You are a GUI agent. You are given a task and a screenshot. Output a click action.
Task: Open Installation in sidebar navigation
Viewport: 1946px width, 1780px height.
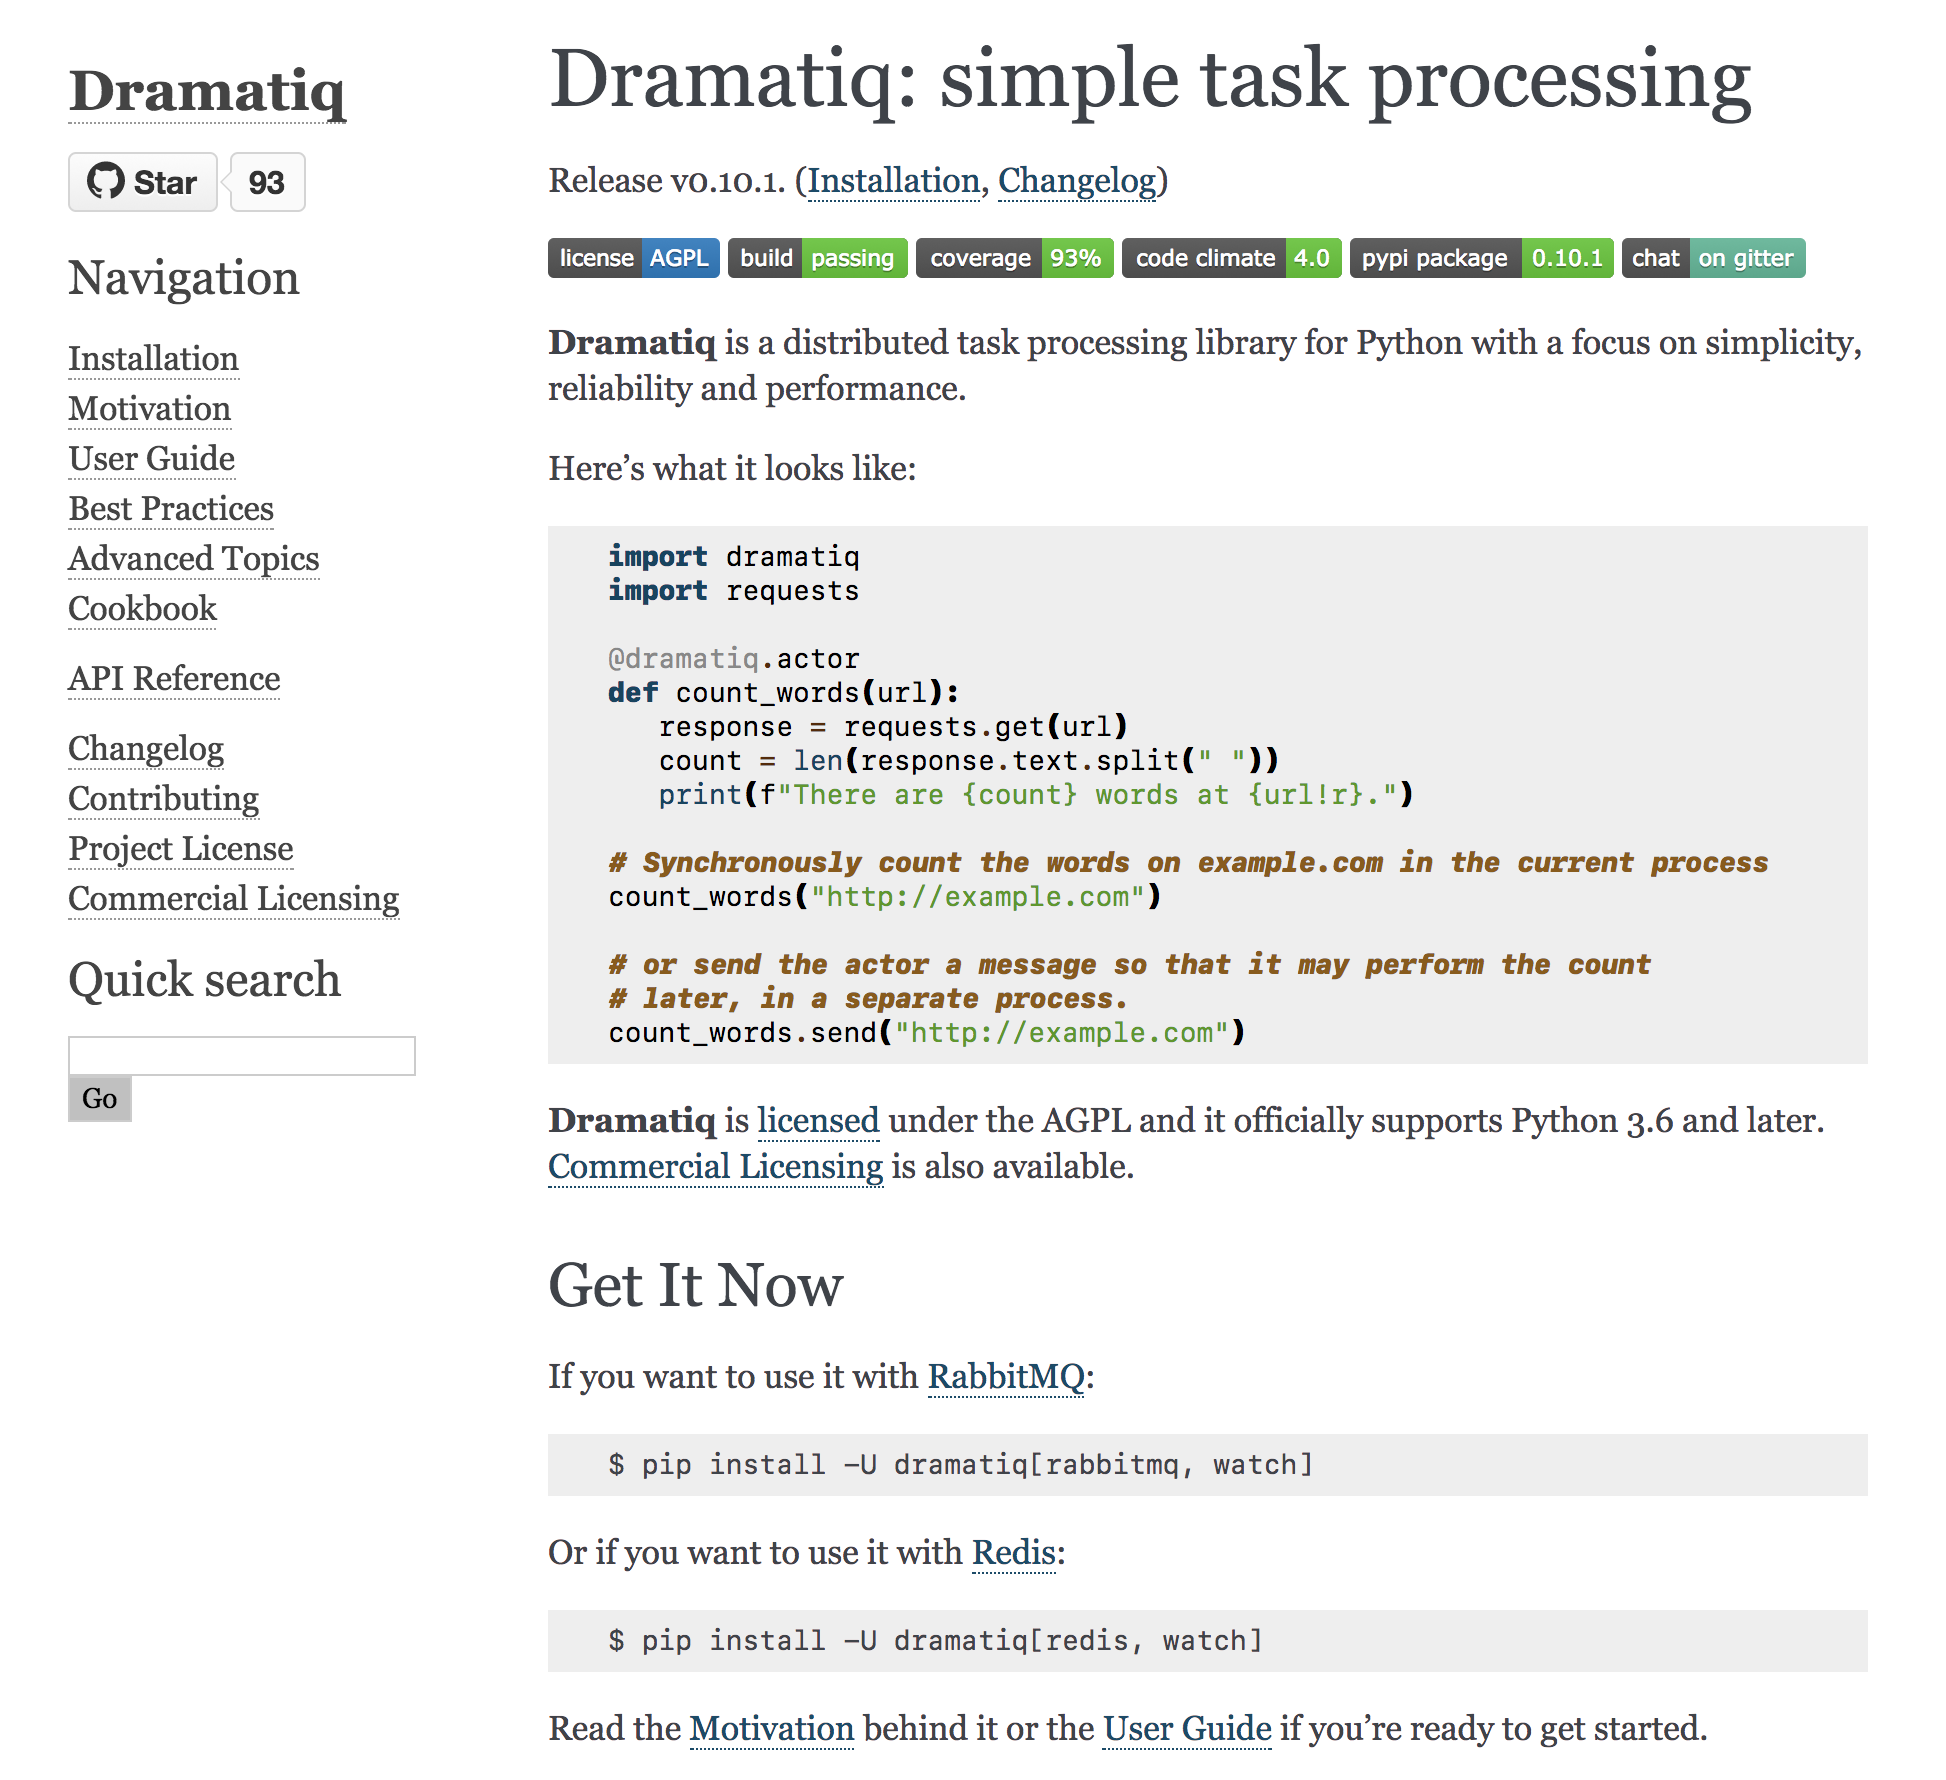pyautogui.click(x=153, y=359)
